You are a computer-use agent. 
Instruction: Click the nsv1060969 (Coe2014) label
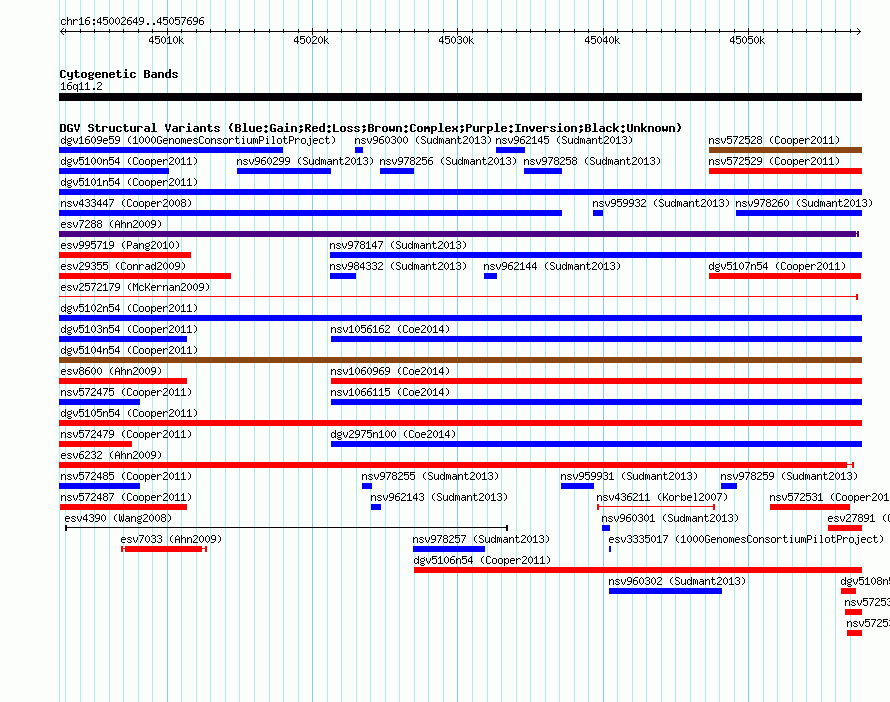tap(390, 371)
